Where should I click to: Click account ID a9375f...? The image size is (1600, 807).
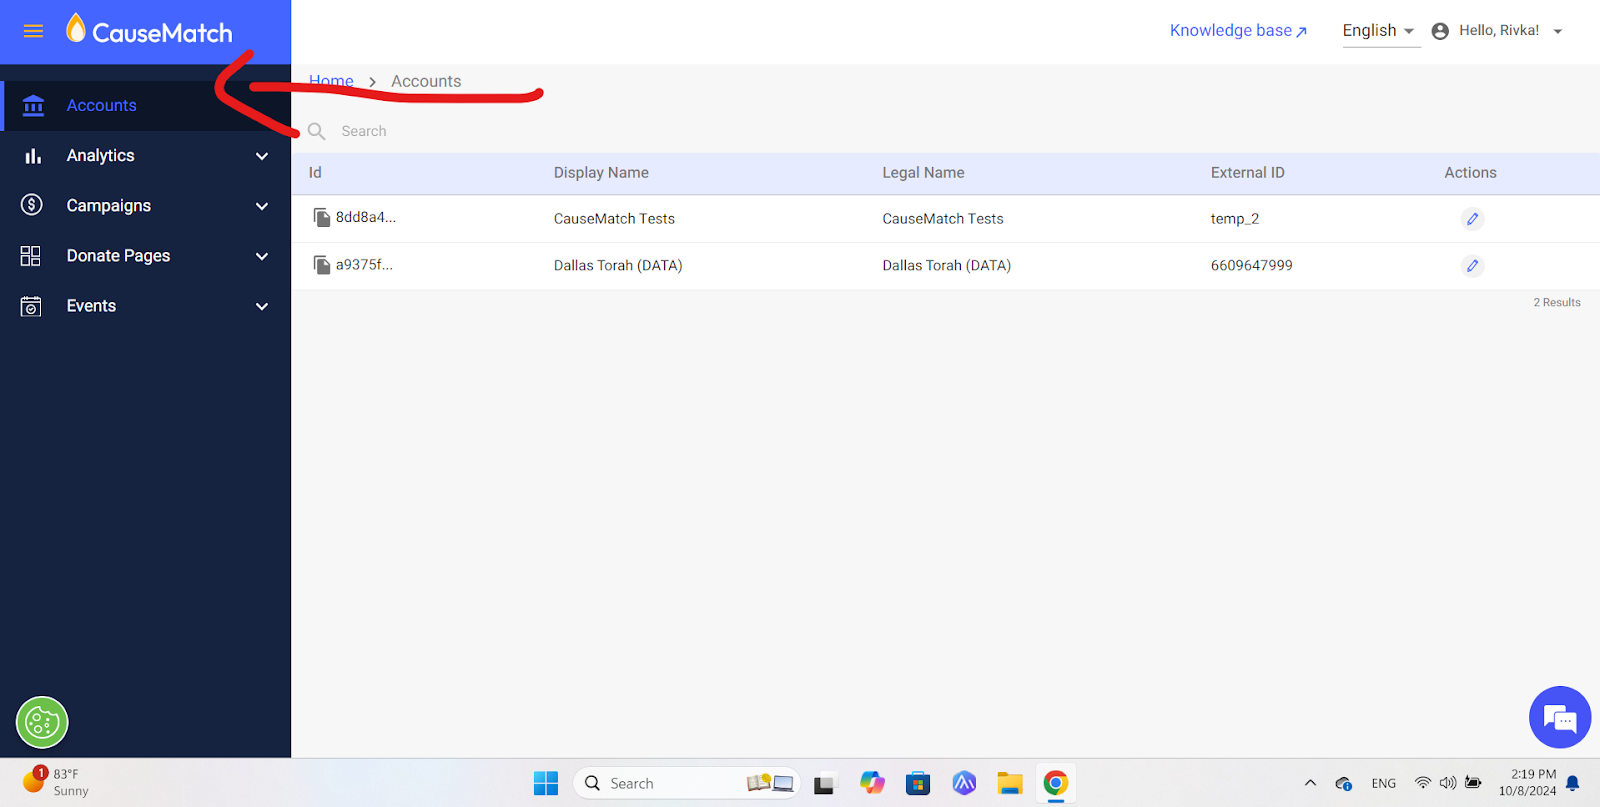point(364,265)
